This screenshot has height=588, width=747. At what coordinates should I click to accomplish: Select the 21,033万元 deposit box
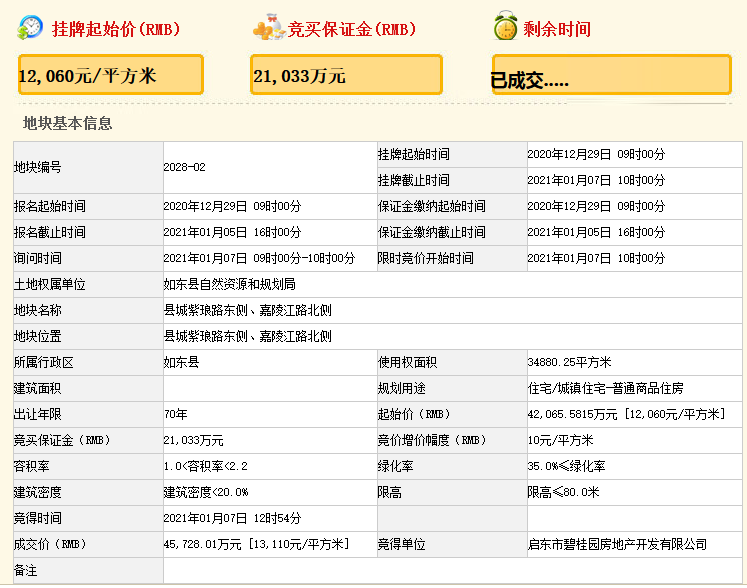pyautogui.click(x=346, y=75)
